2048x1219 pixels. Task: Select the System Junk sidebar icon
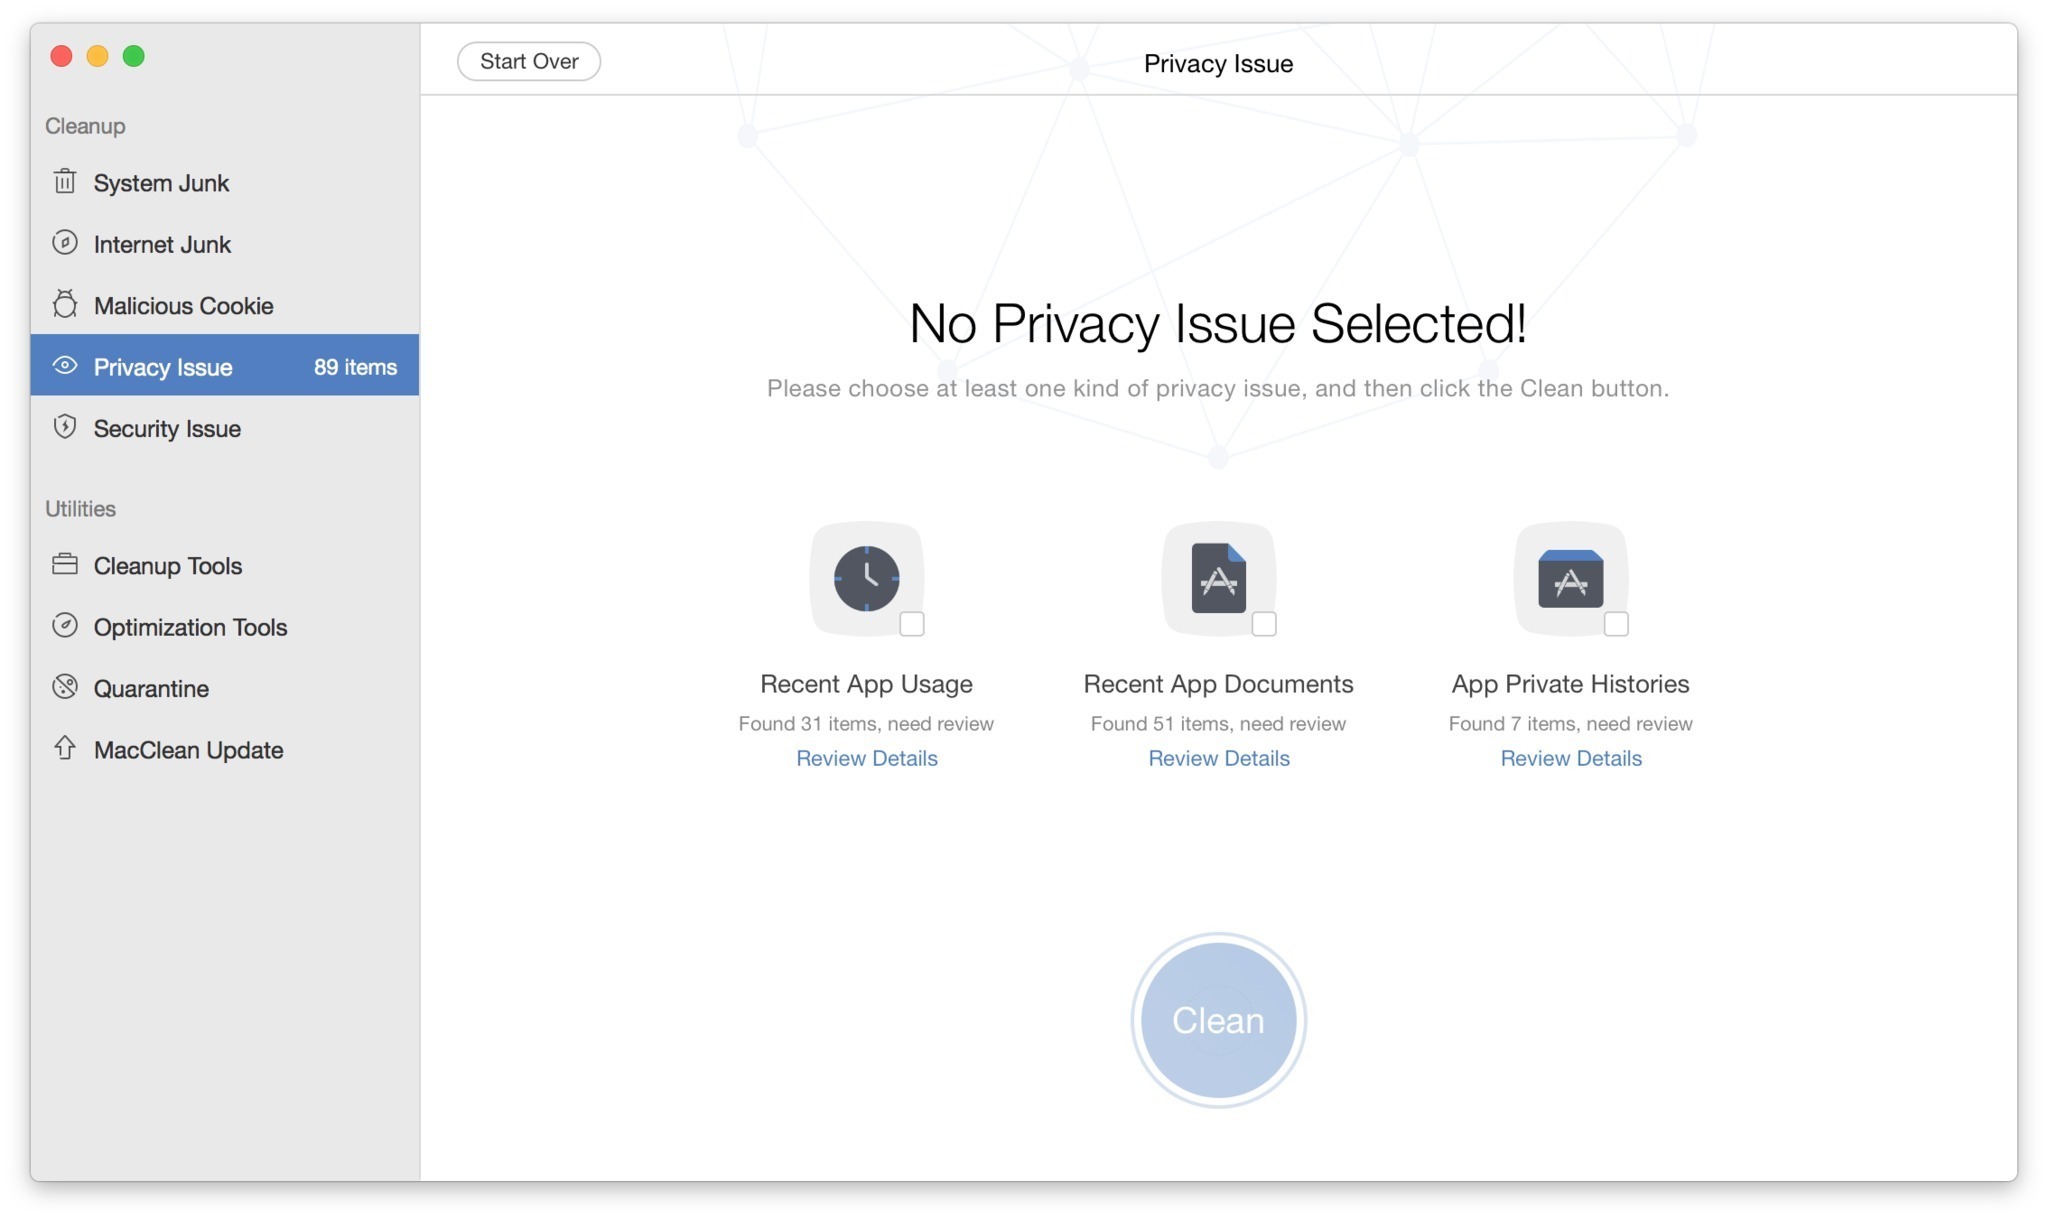[65, 180]
